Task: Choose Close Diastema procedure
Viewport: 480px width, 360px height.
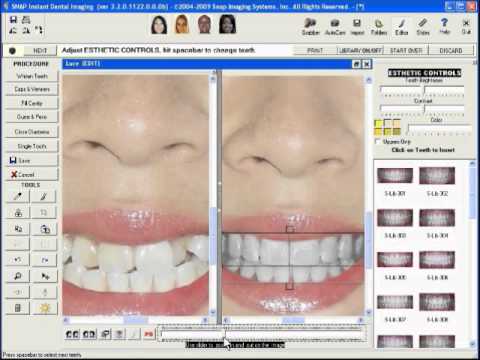Action: [32, 132]
